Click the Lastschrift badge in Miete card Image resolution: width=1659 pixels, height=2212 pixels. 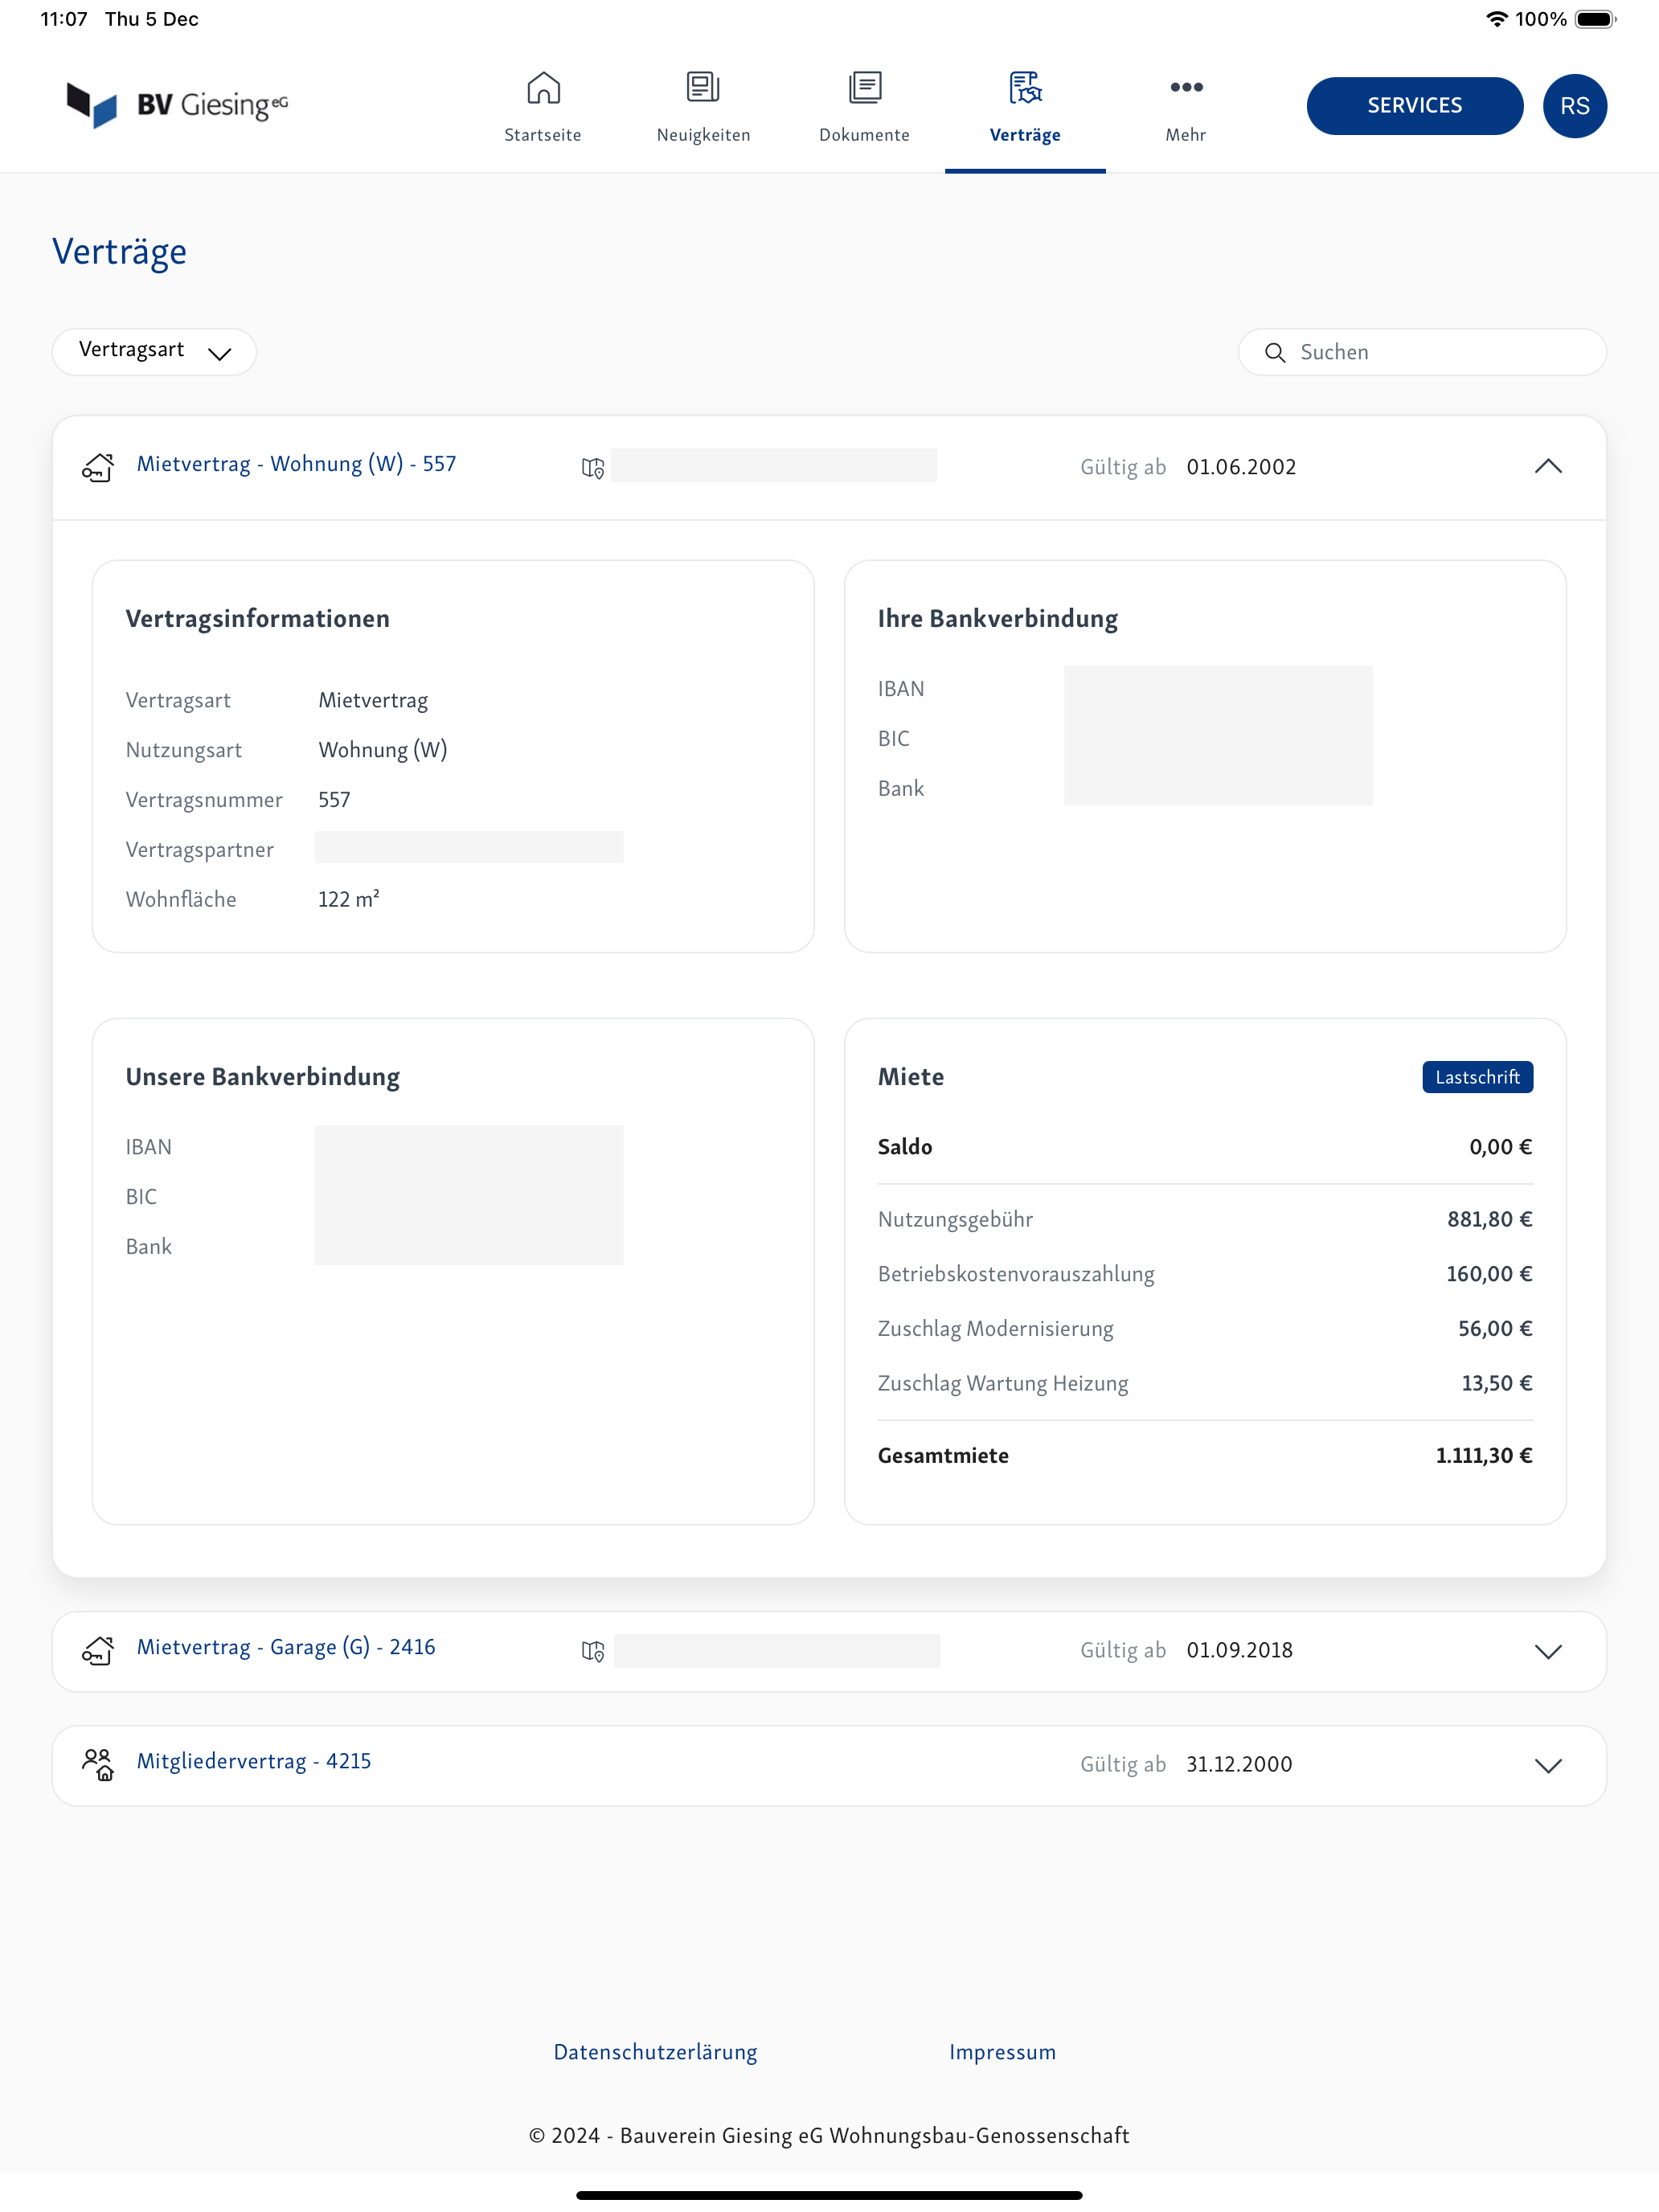(x=1477, y=1077)
